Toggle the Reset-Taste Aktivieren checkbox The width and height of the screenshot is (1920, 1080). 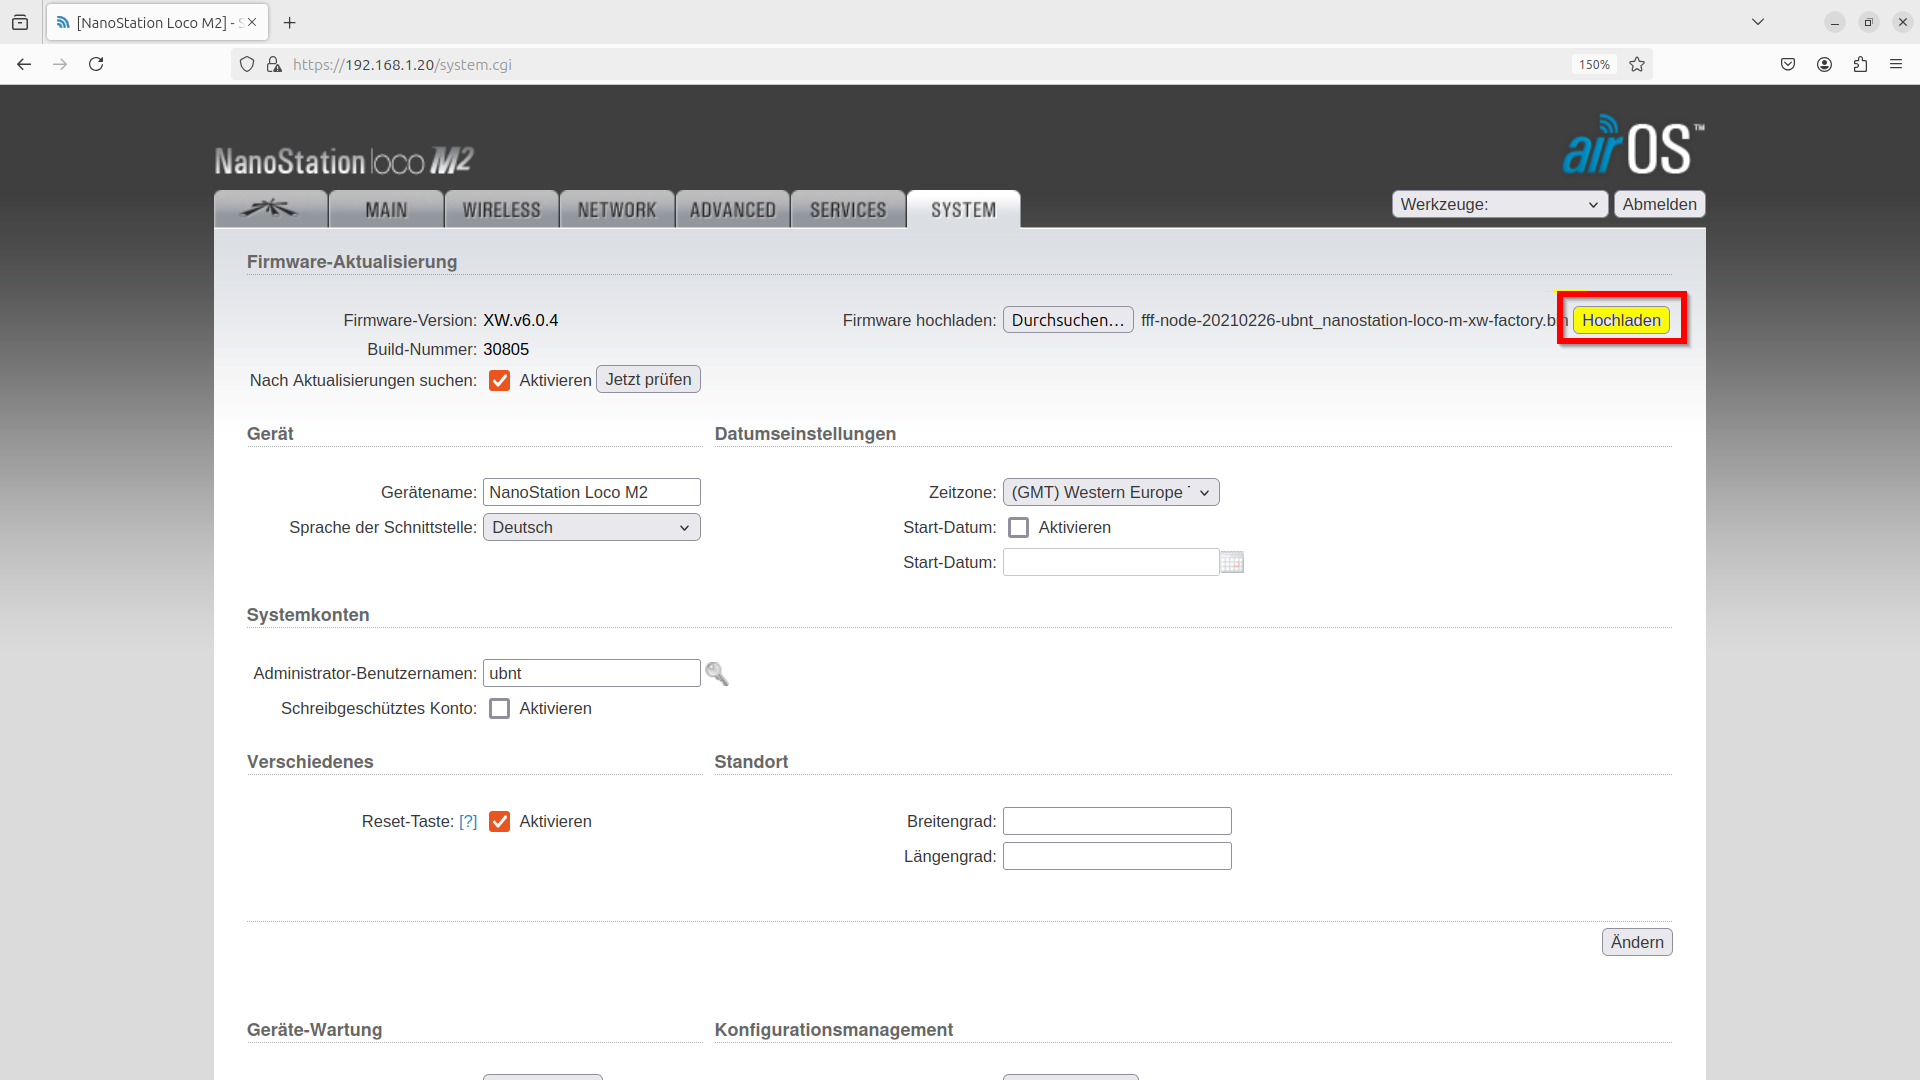(x=500, y=822)
